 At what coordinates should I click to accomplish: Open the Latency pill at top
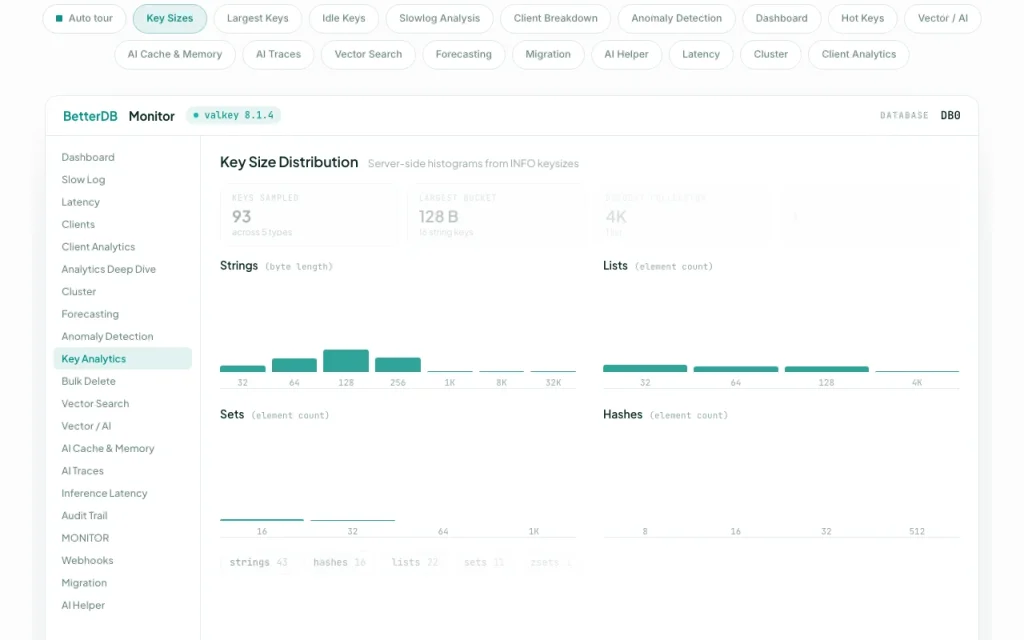(701, 54)
